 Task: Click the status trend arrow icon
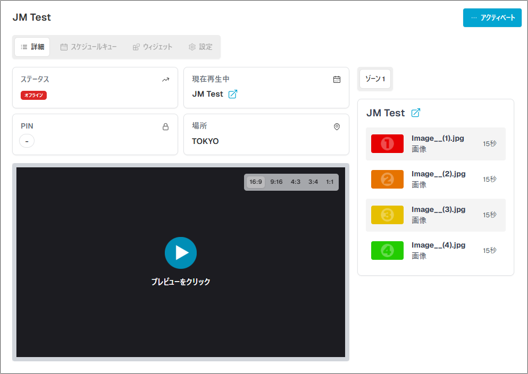coord(165,80)
